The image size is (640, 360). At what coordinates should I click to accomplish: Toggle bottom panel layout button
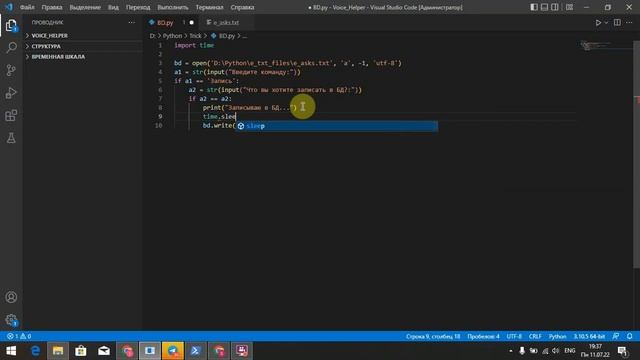point(544,7)
